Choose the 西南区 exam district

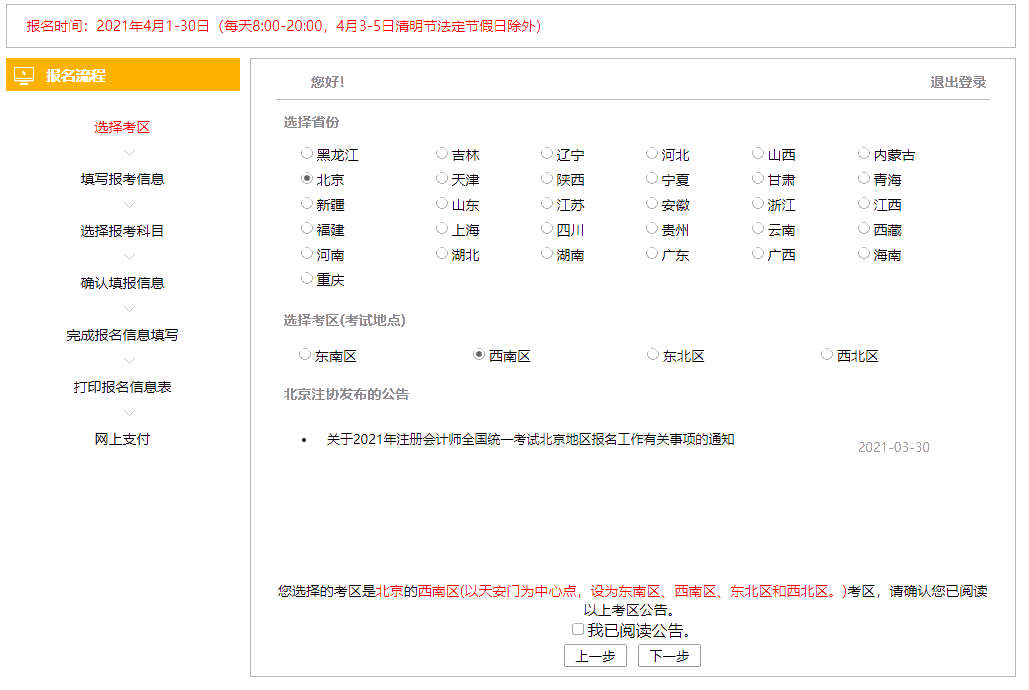pyautogui.click(x=479, y=355)
